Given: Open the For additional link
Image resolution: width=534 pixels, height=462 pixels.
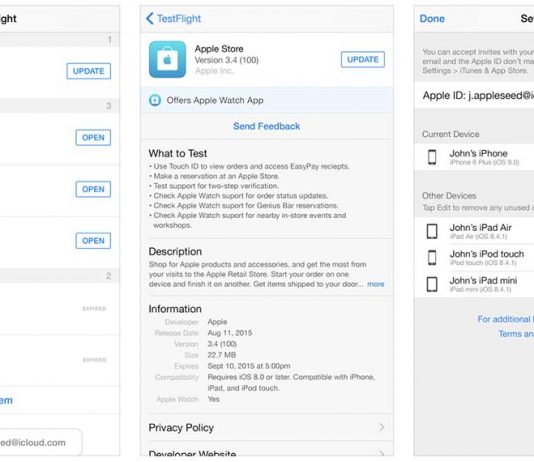Looking at the screenshot, I should pyautogui.click(x=505, y=319).
